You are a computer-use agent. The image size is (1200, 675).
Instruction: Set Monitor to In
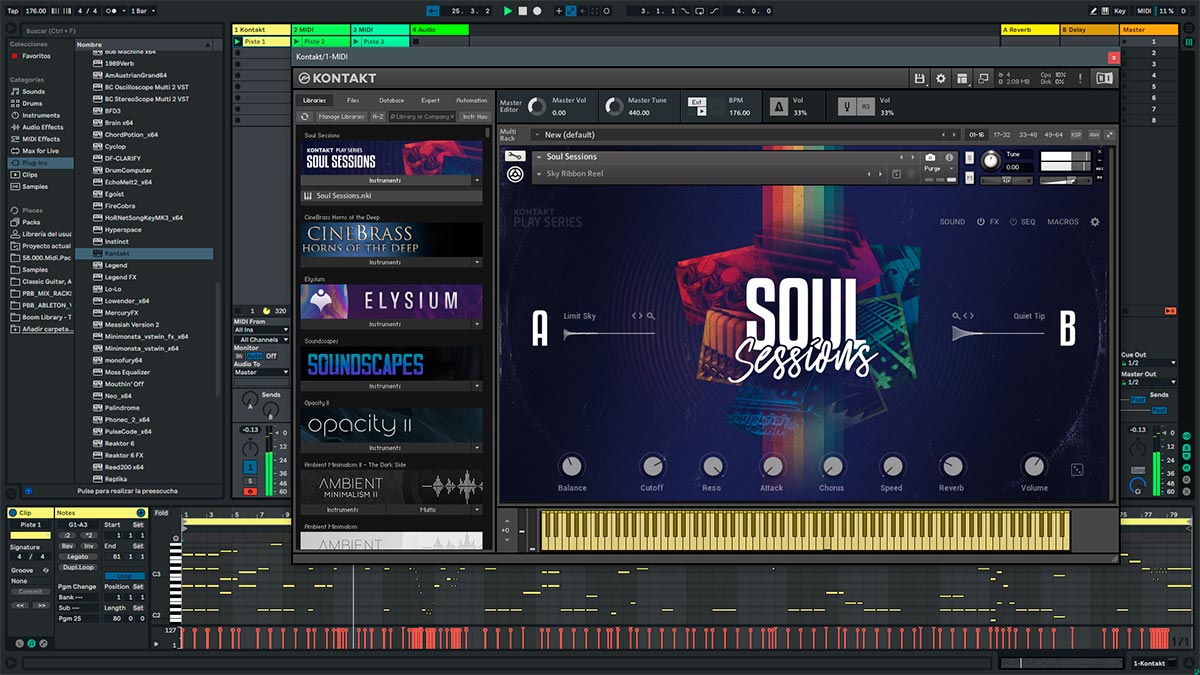click(239, 356)
